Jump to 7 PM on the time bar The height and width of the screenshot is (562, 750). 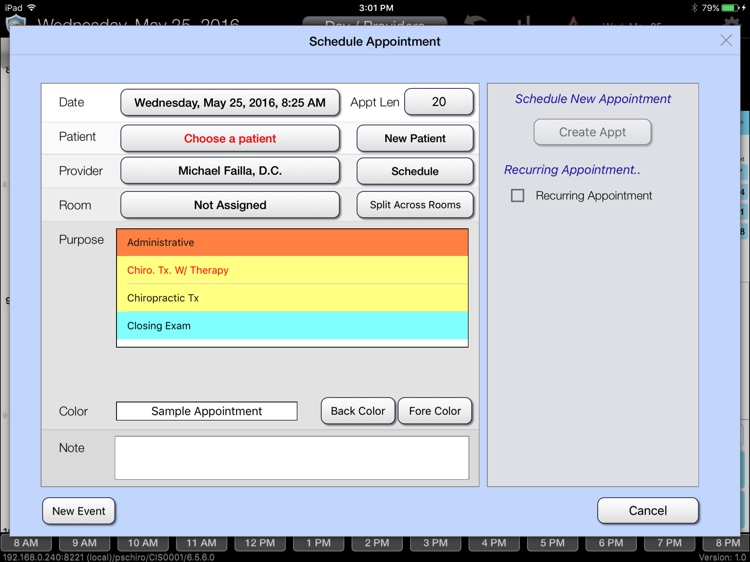tap(669, 543)
